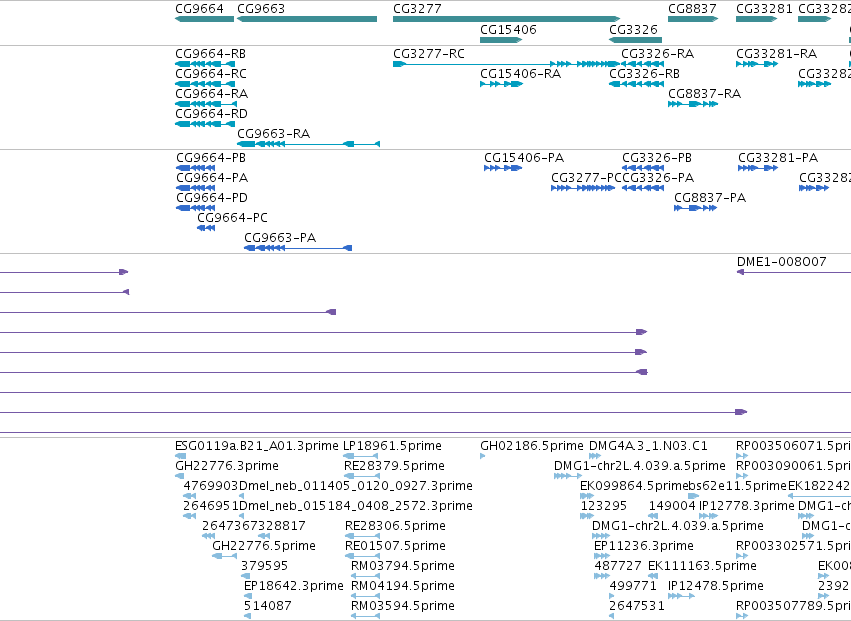
Task: Click EST label RE01507.5prime
Action: point(395,547)
